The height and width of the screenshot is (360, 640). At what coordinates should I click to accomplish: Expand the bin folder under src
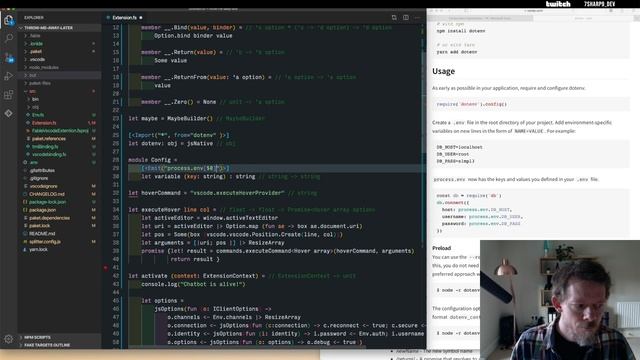coord(35,99)
